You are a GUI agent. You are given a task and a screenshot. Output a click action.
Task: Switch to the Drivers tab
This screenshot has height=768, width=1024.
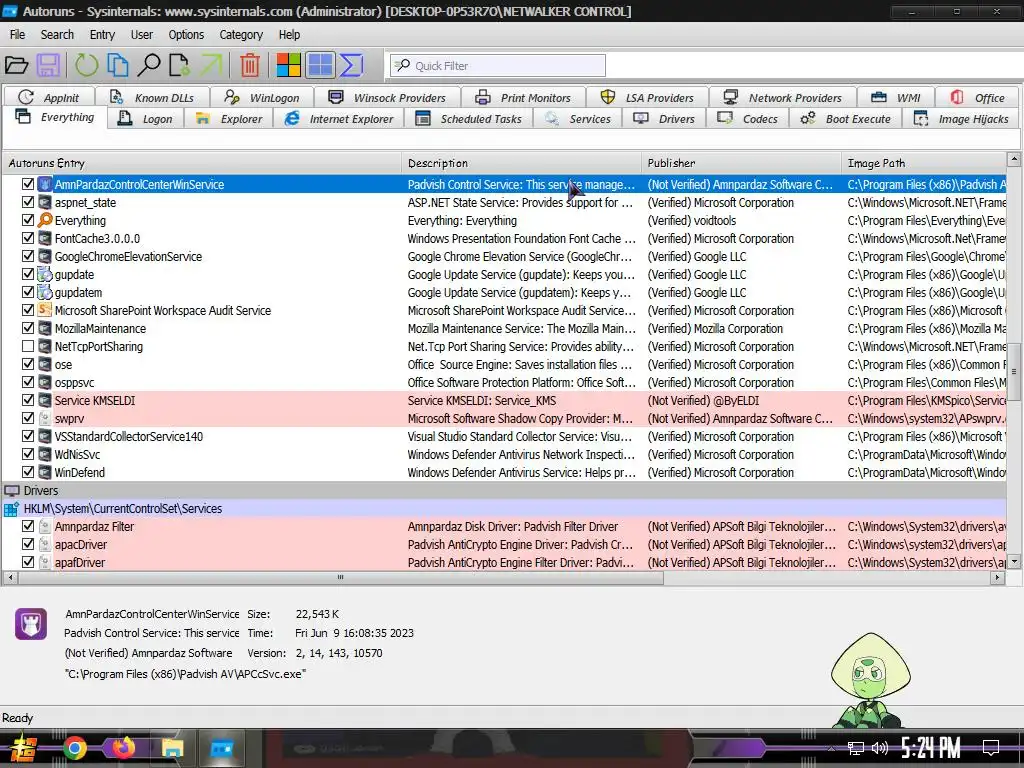click(665, 119)
